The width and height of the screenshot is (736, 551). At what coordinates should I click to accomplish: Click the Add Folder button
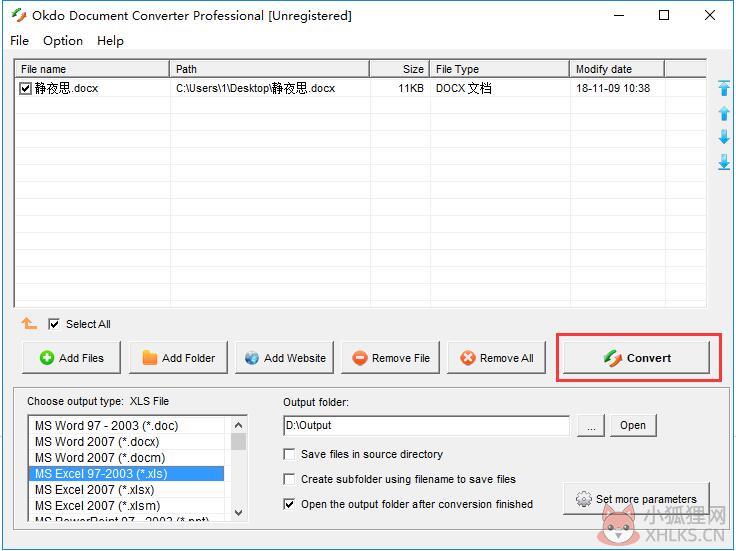pyautogui.click(x=178, y=358)
